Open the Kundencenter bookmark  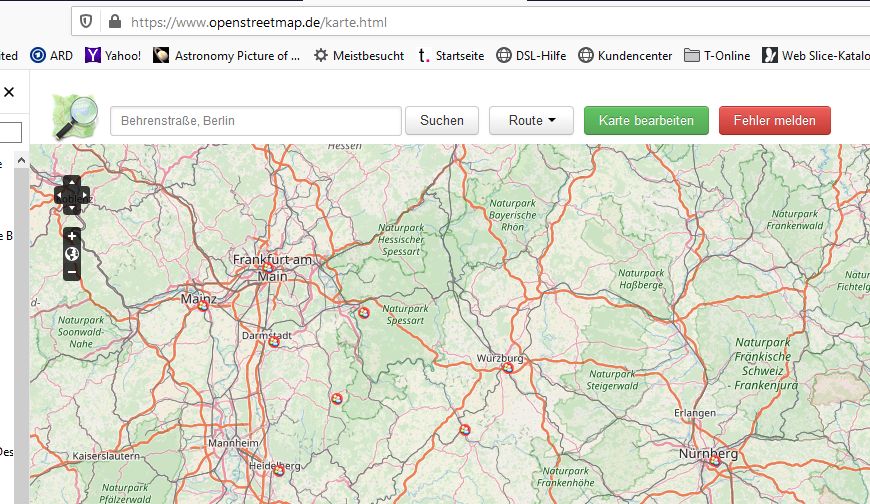[625, 56]
